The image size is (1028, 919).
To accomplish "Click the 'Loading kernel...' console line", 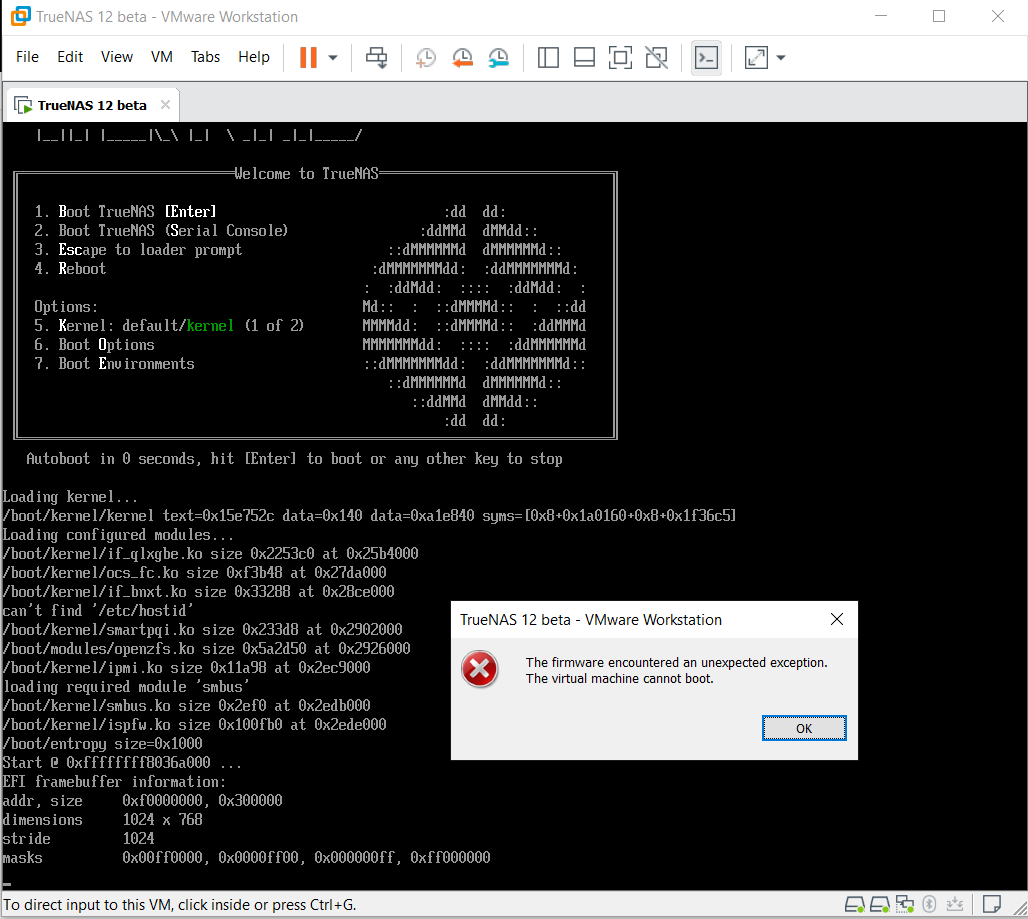I will point(70,497).
